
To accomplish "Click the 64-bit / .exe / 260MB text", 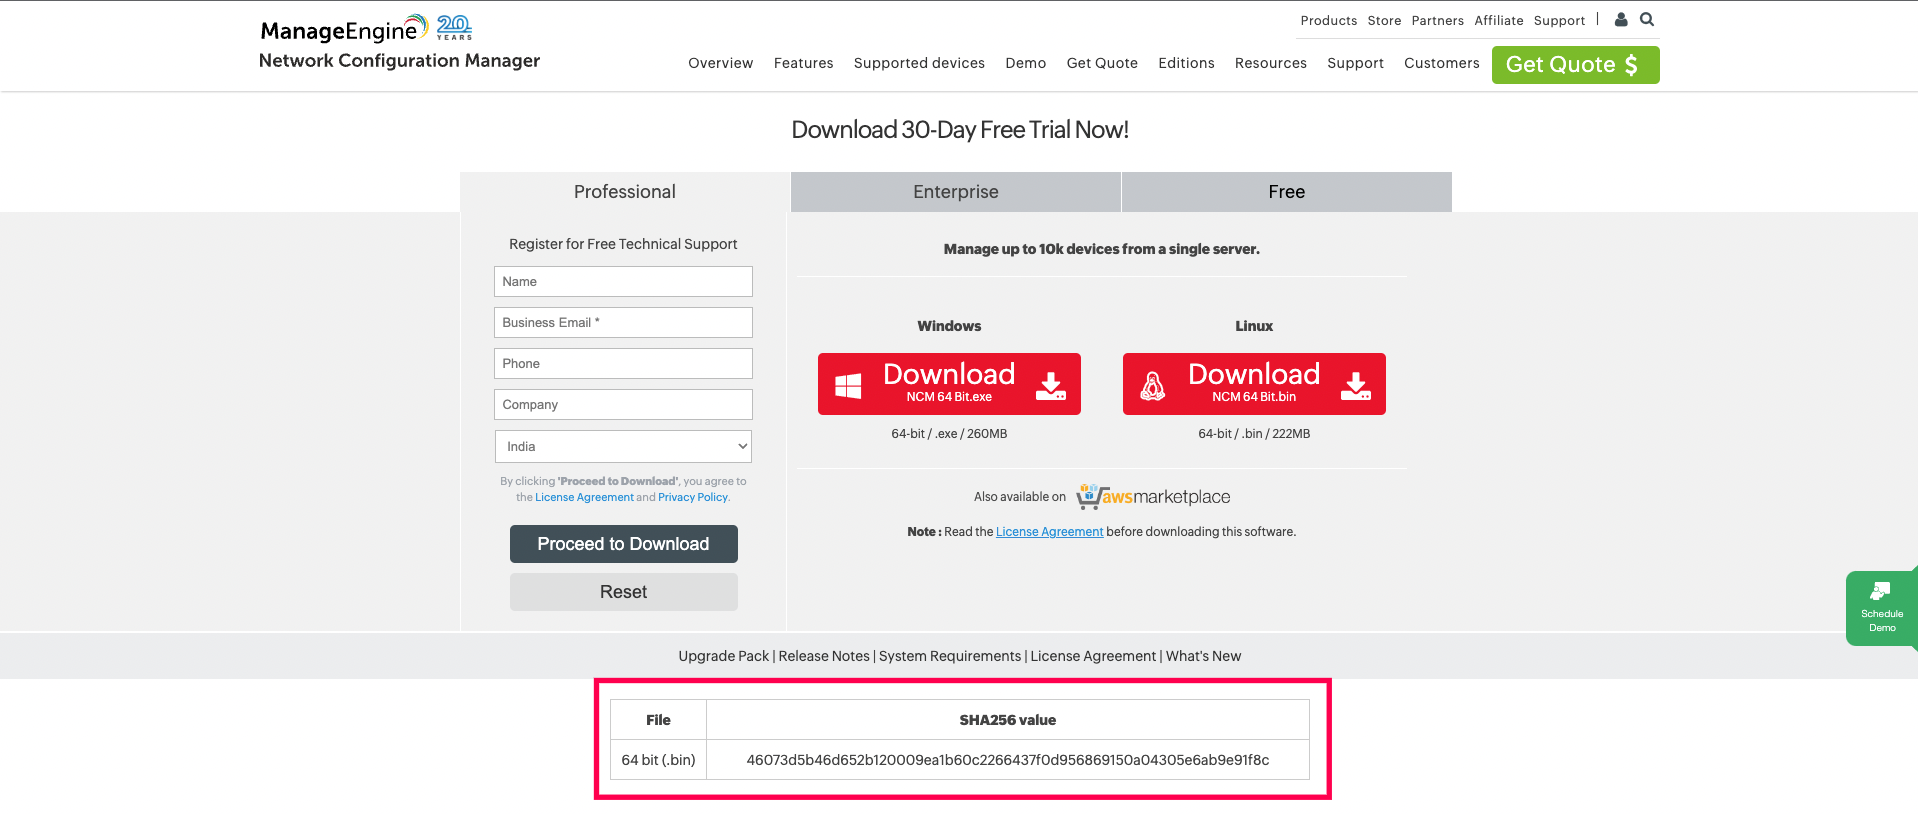I will (x=949, y=434).
